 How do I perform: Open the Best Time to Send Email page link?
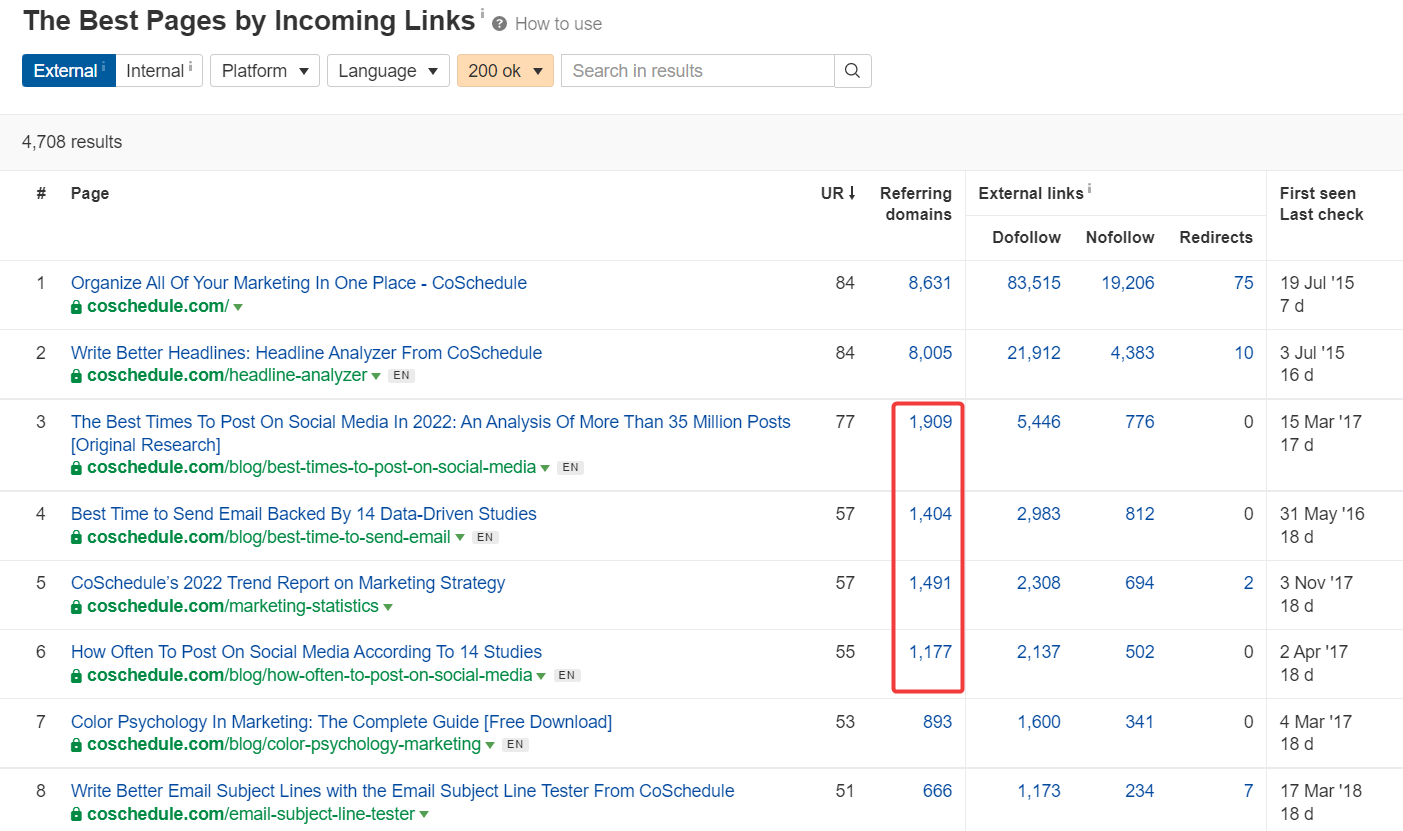pos(303,514)
